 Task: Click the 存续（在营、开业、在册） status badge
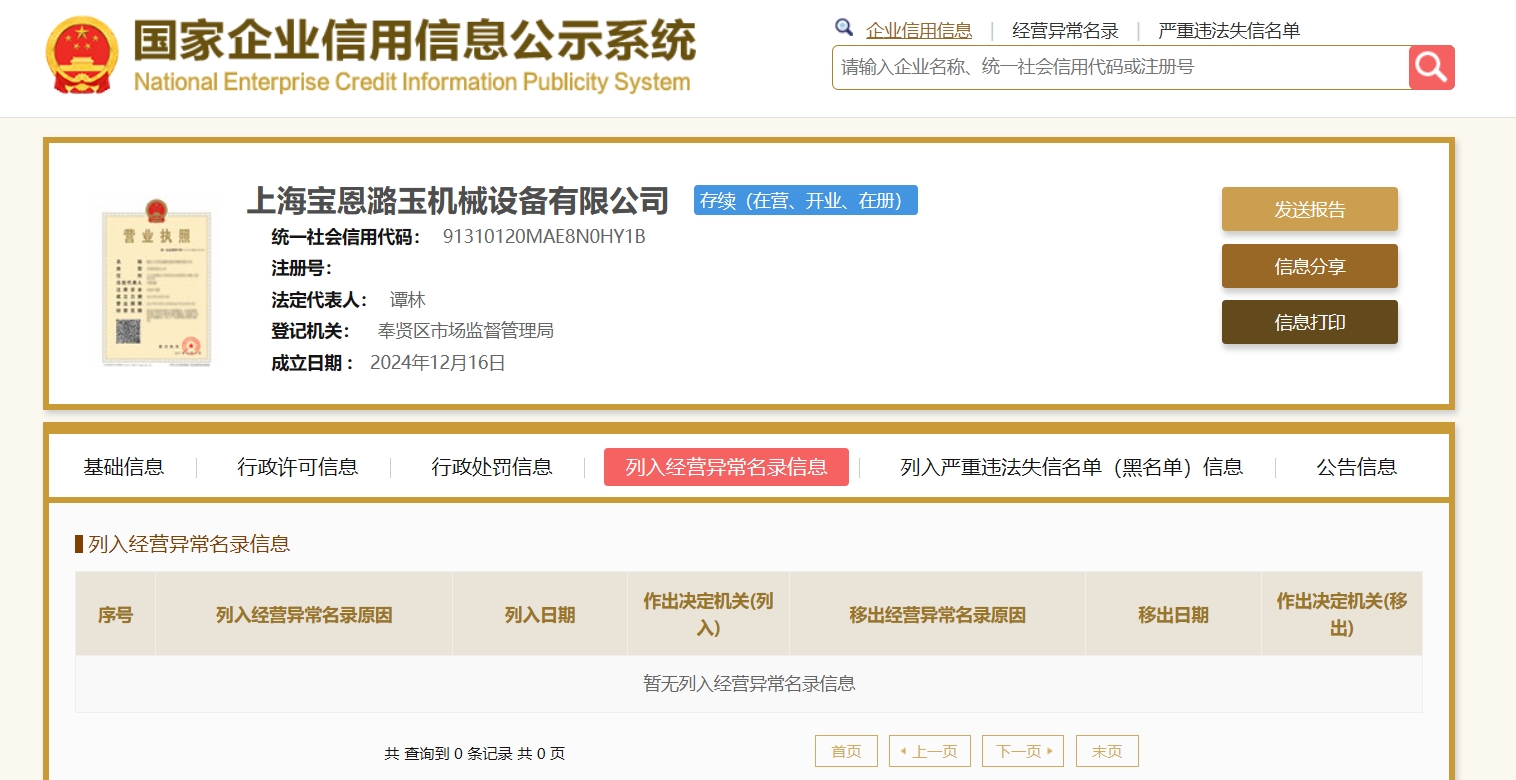[x=806, y=200]
